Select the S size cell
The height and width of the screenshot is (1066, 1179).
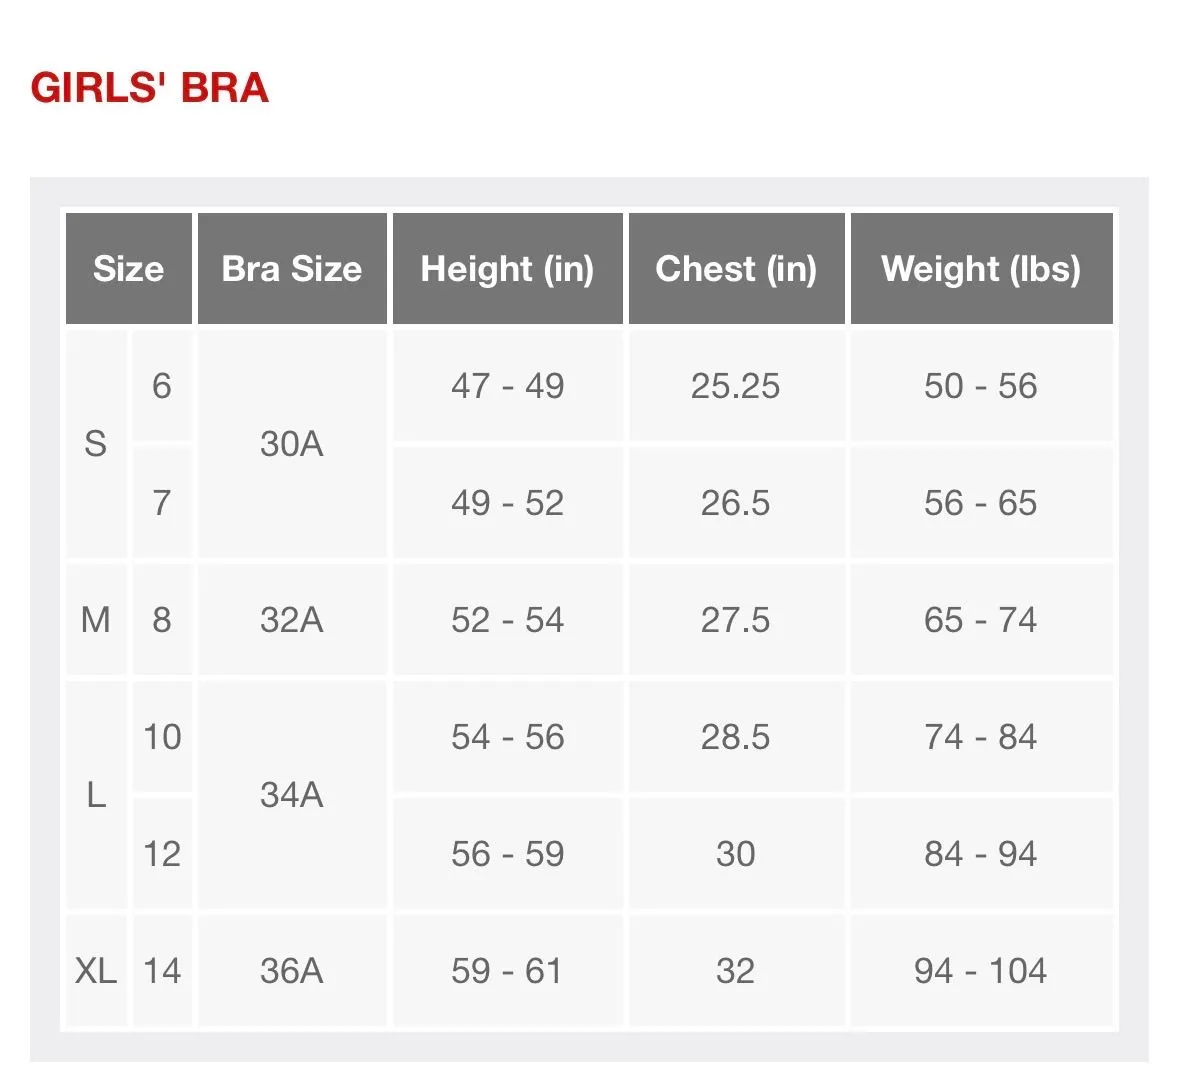click(95, 444)
